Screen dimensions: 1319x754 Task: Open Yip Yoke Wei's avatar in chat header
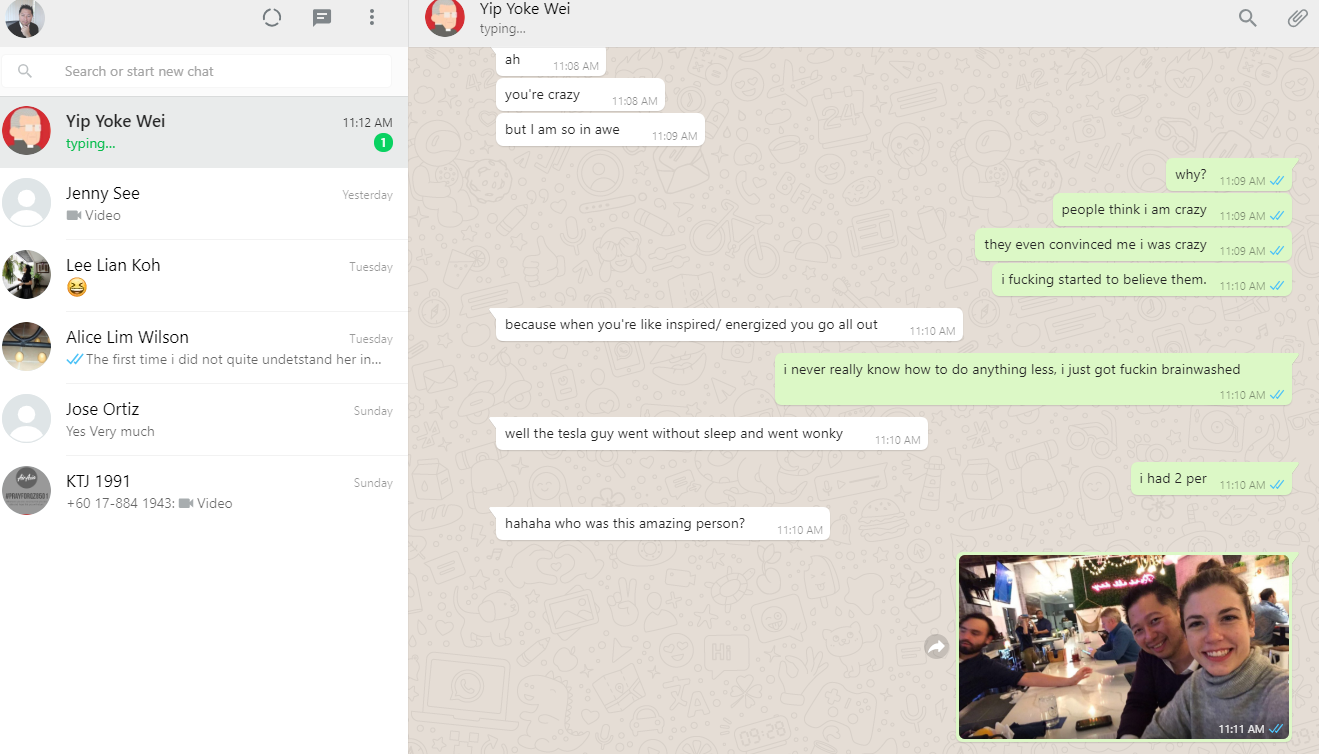[x=445, y=18]
